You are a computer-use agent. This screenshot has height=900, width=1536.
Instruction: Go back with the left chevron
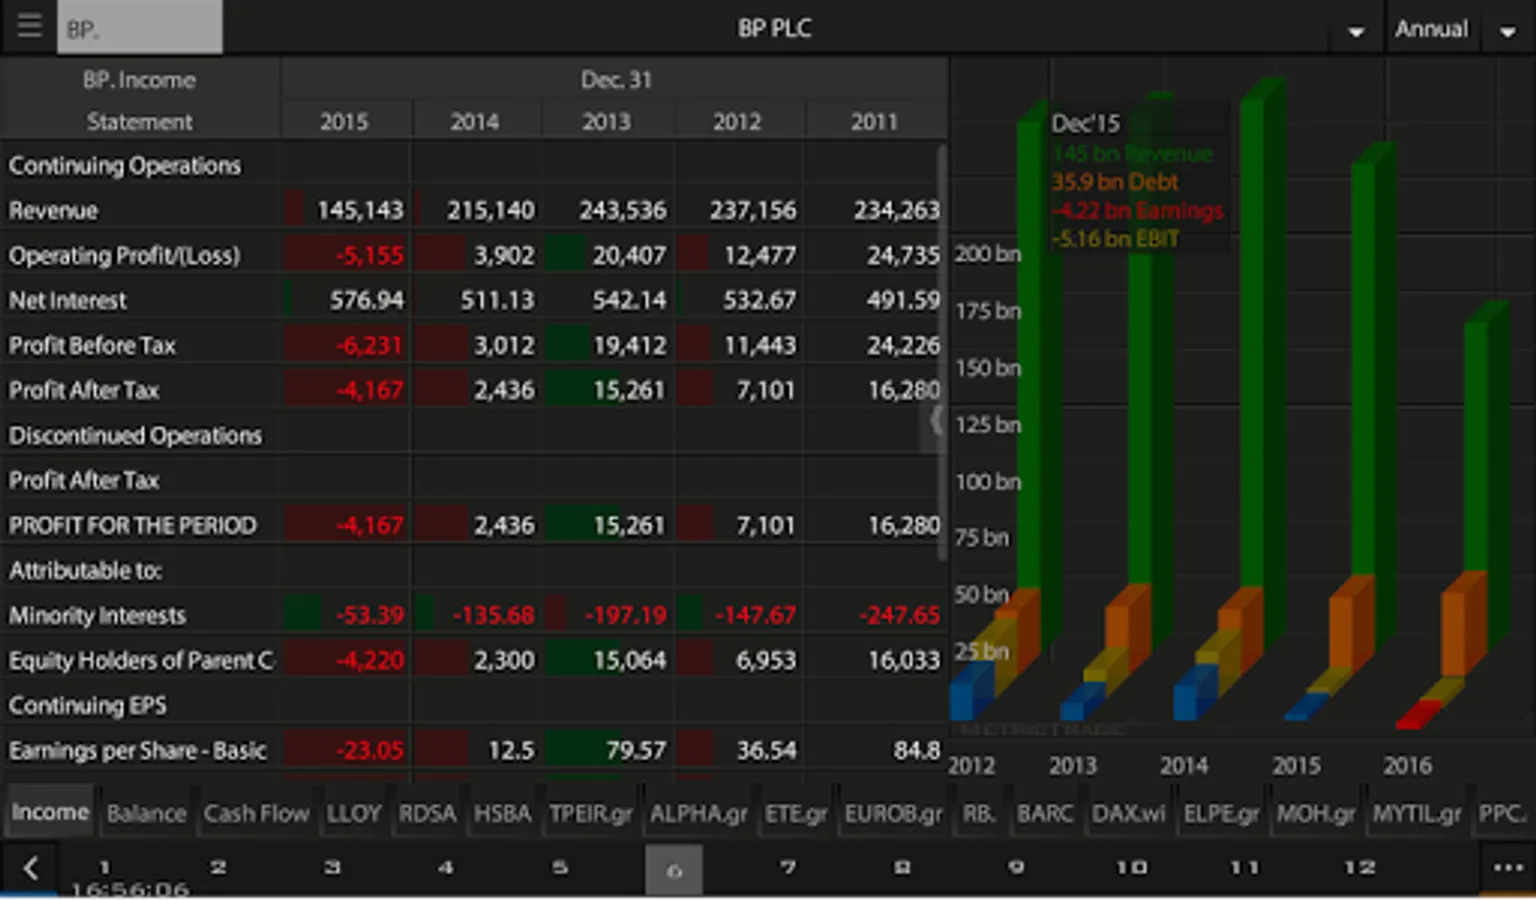(x=31, y=867)
